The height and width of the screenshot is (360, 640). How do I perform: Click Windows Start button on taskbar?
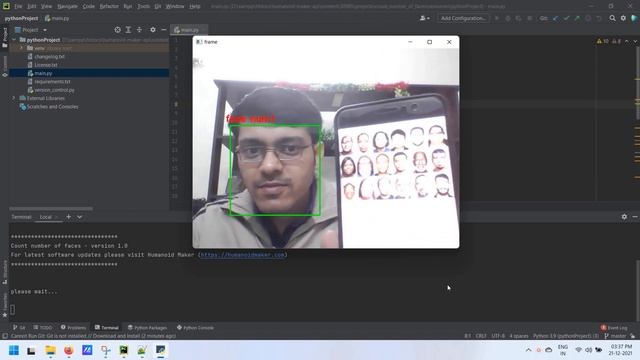[x=13, y=350]
